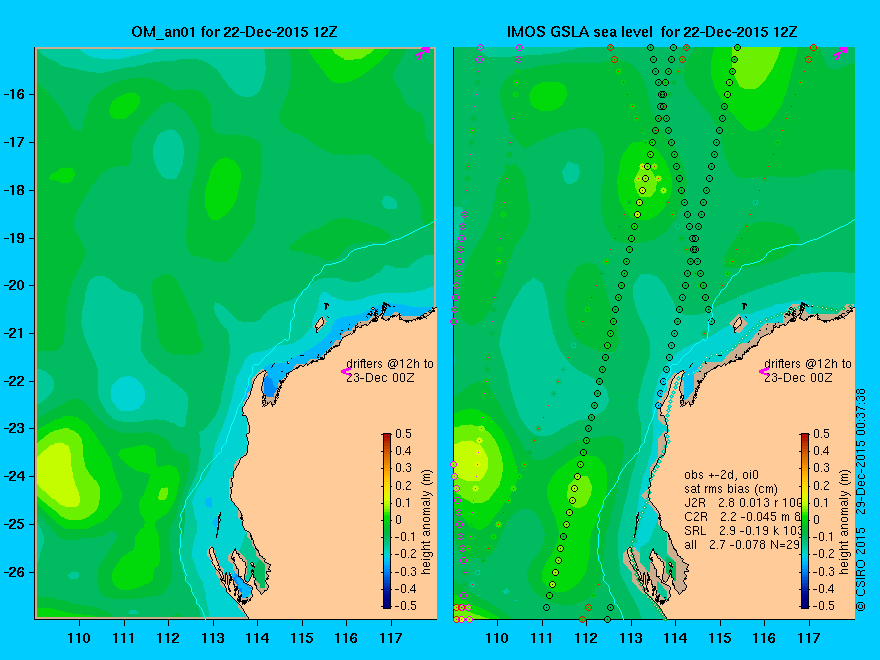Viewport: 880px width, 660px height.
Task: Click the '0.3' tick label on the left color bar
Action: click(x=404, y=468)
